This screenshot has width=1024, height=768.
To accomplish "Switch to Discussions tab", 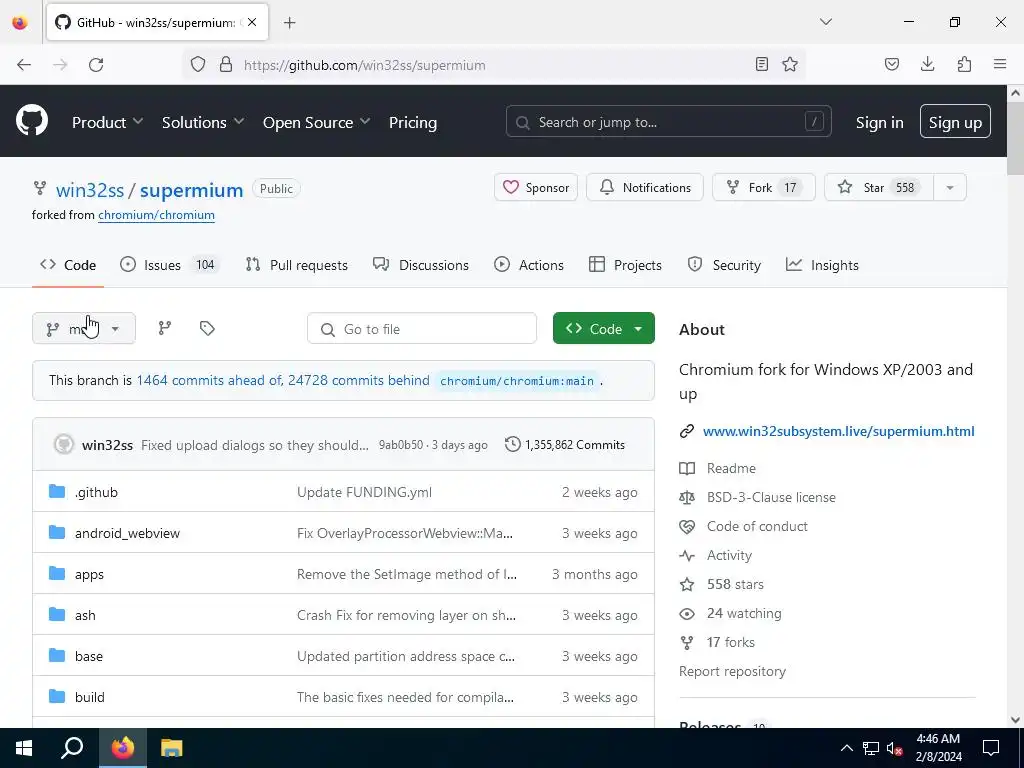I will [421, 264].
